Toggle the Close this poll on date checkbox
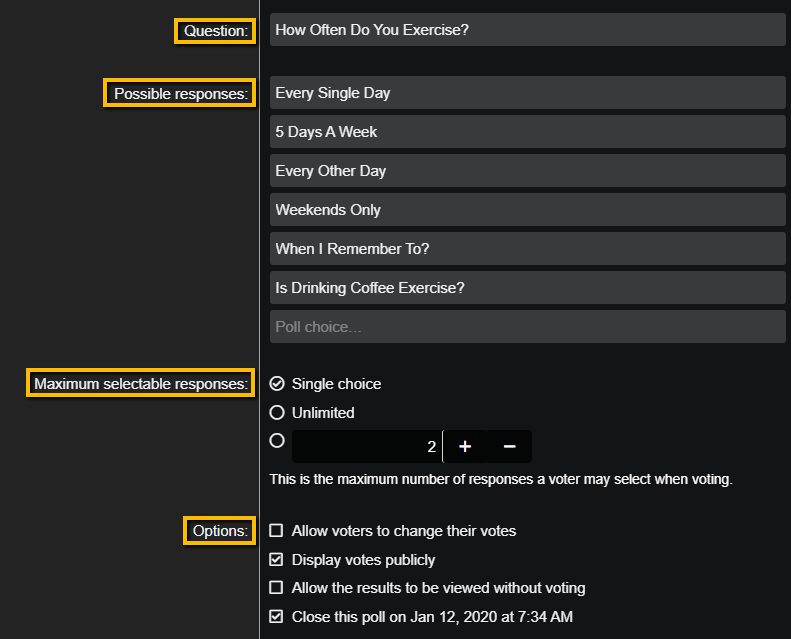The image size is (791, 639). click(277, 617)
